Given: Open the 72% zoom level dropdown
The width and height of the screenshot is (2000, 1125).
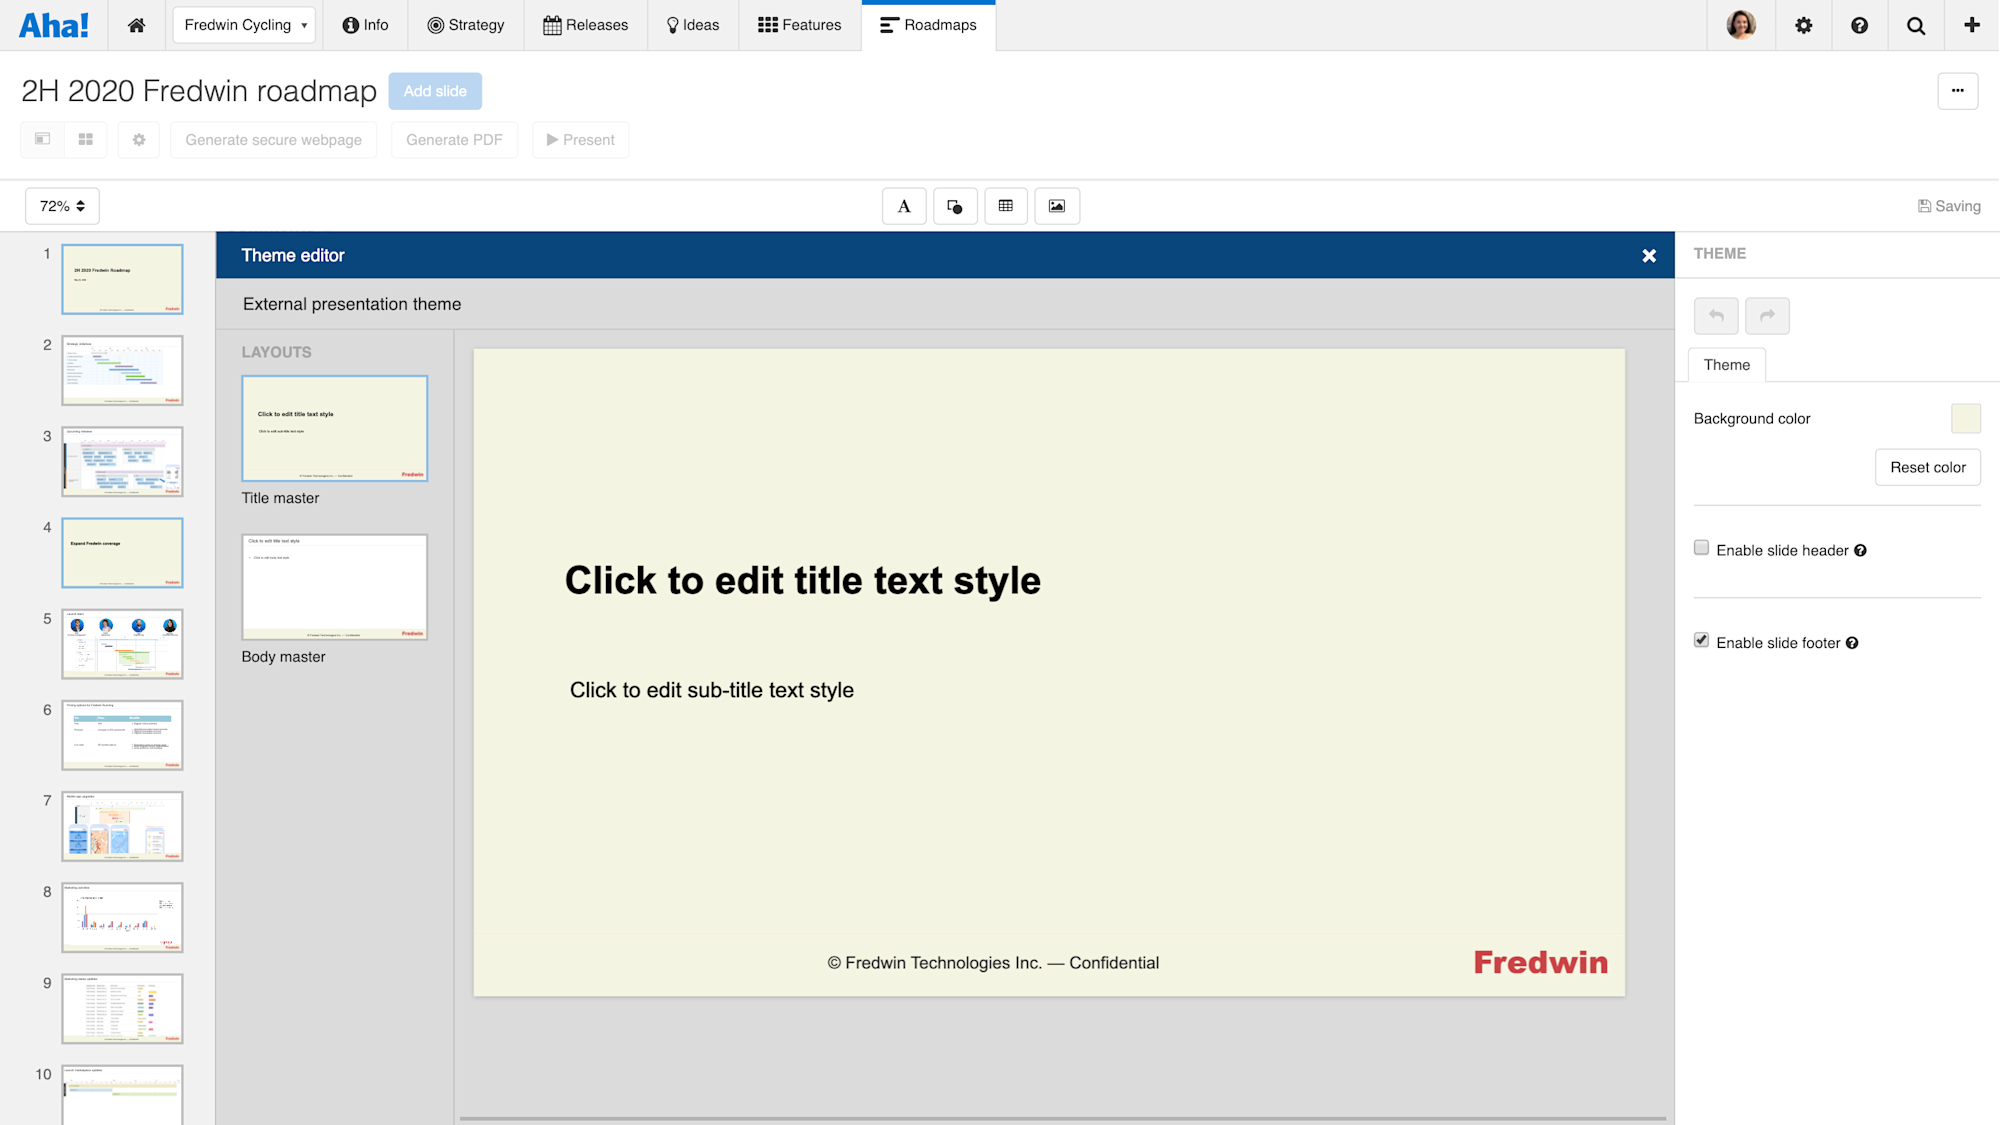Looking at the screenshot, I should [62, 206].
